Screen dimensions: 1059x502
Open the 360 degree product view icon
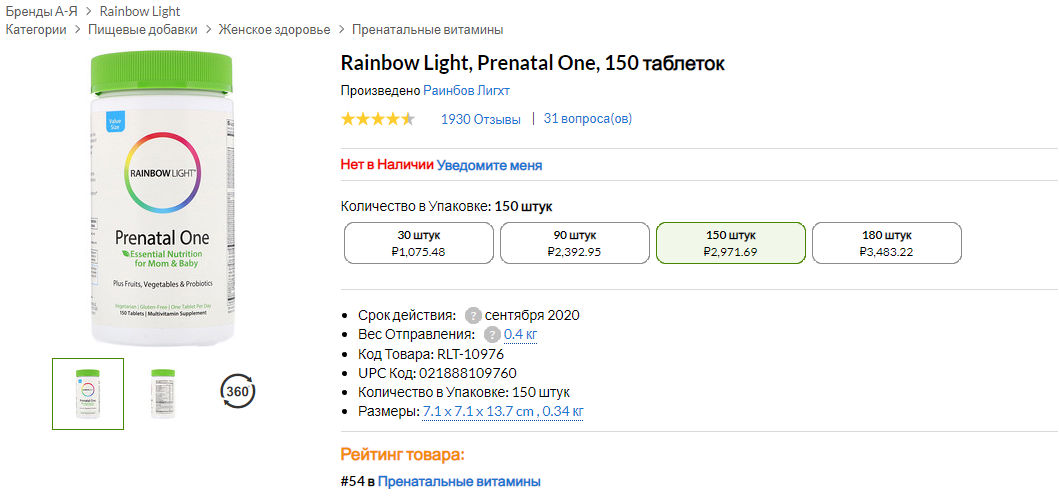(237, 391)
